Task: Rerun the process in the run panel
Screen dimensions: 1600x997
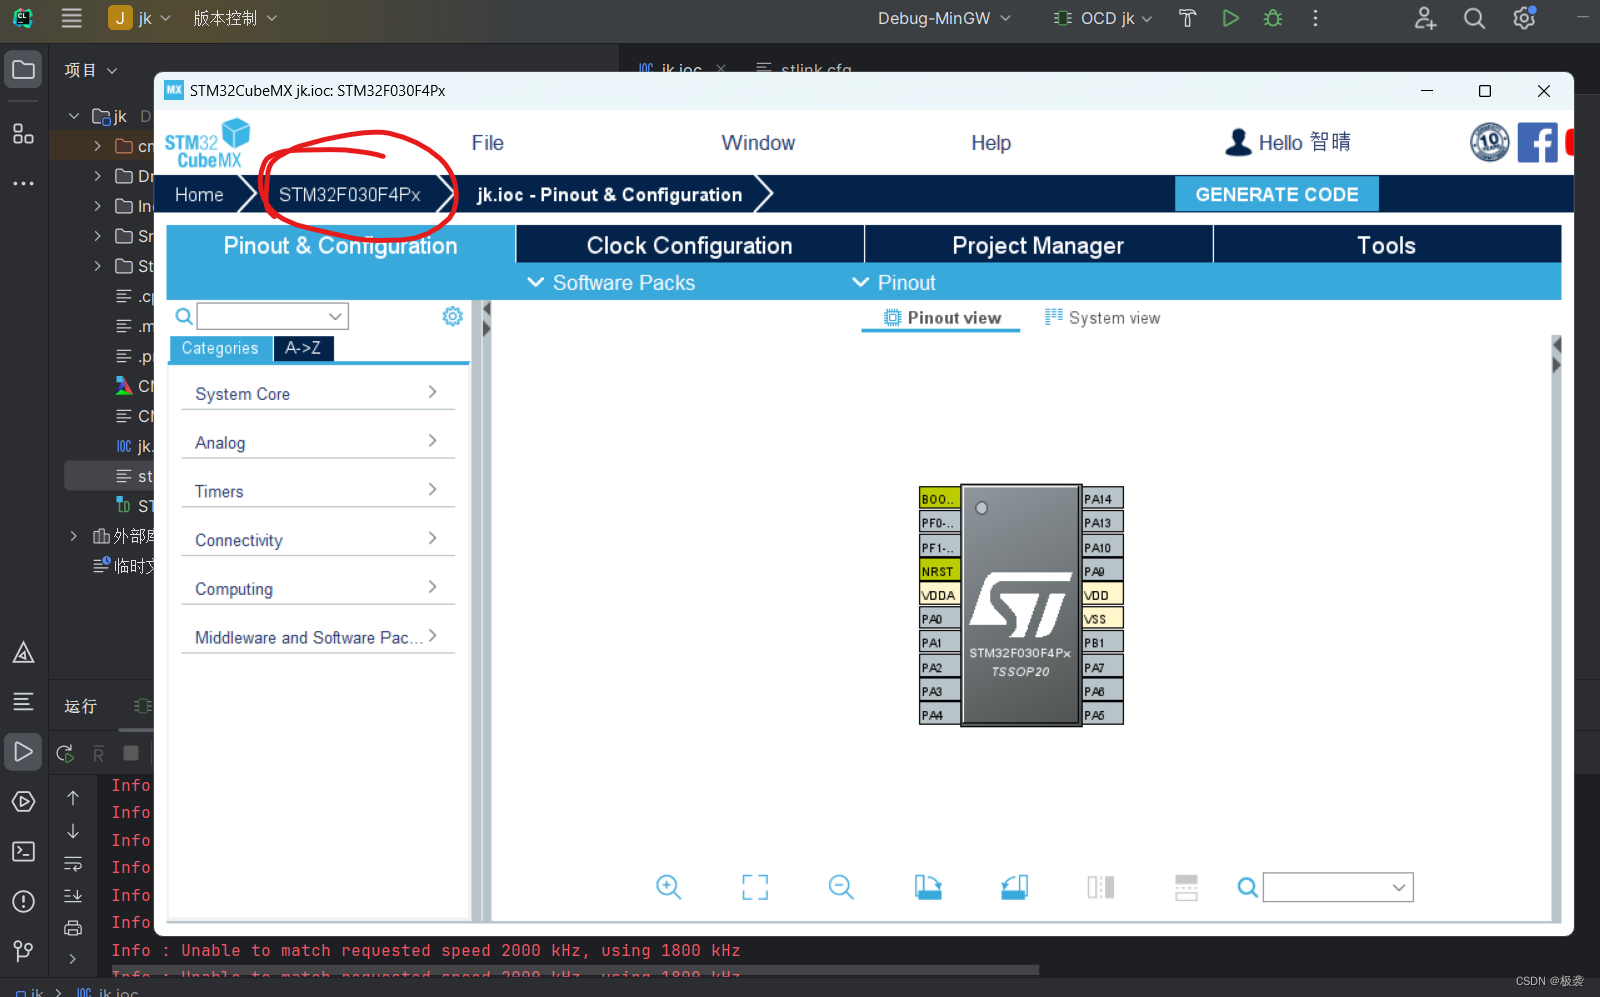Action: [x=65, y=753]
